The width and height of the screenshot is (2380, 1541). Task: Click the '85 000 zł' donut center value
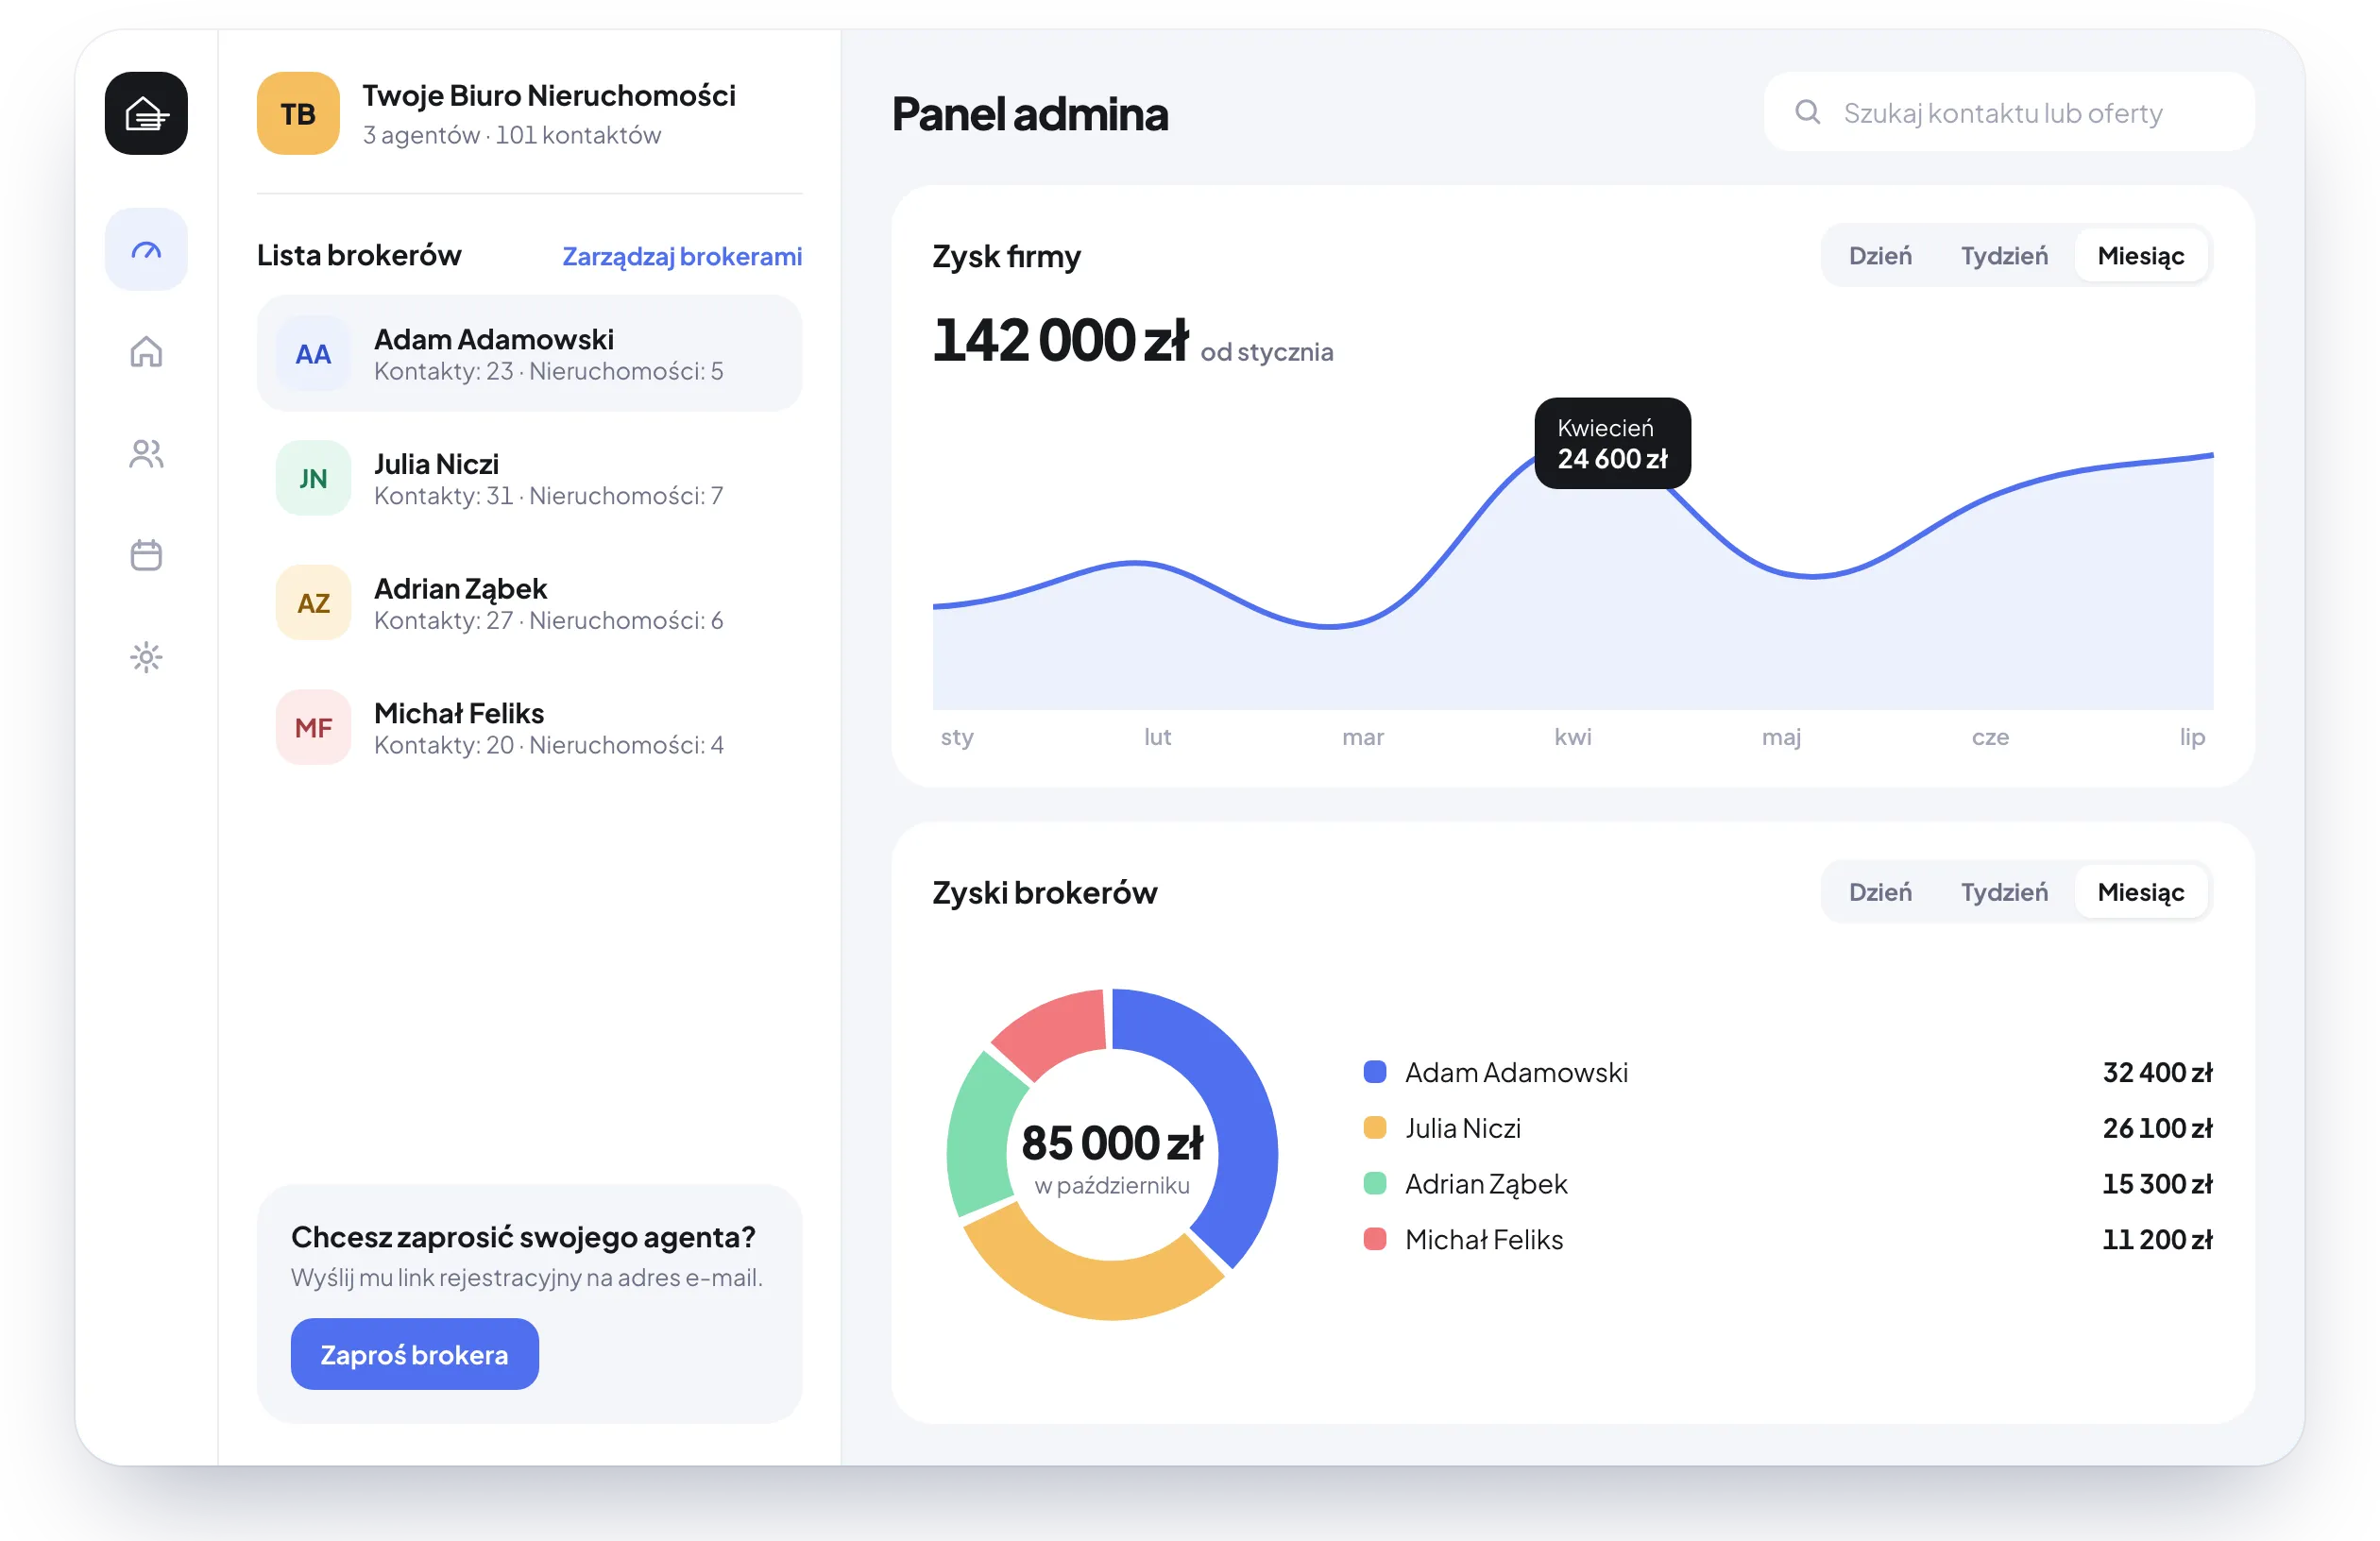tap(1112, 1143)
